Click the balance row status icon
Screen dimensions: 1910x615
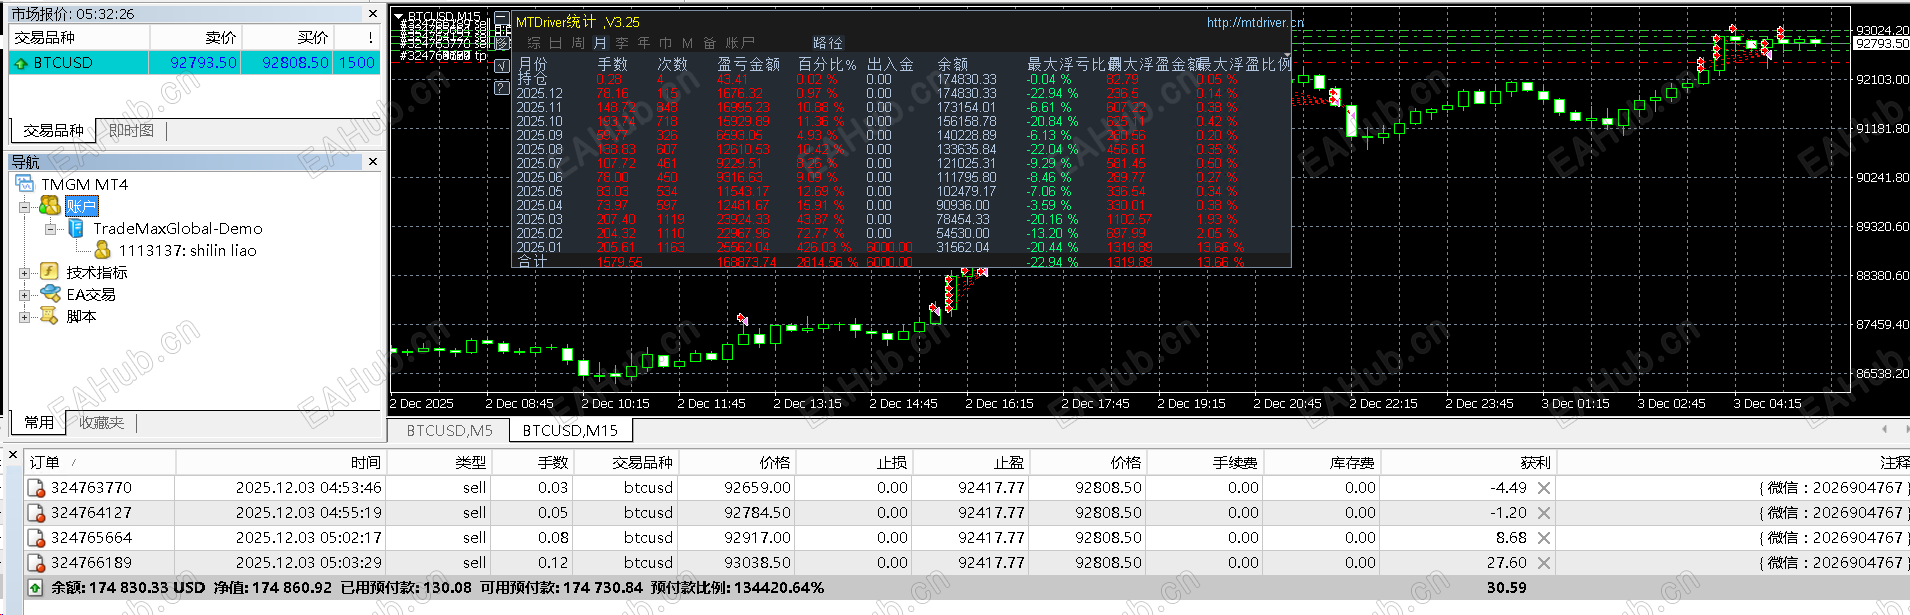pos(35,588)
